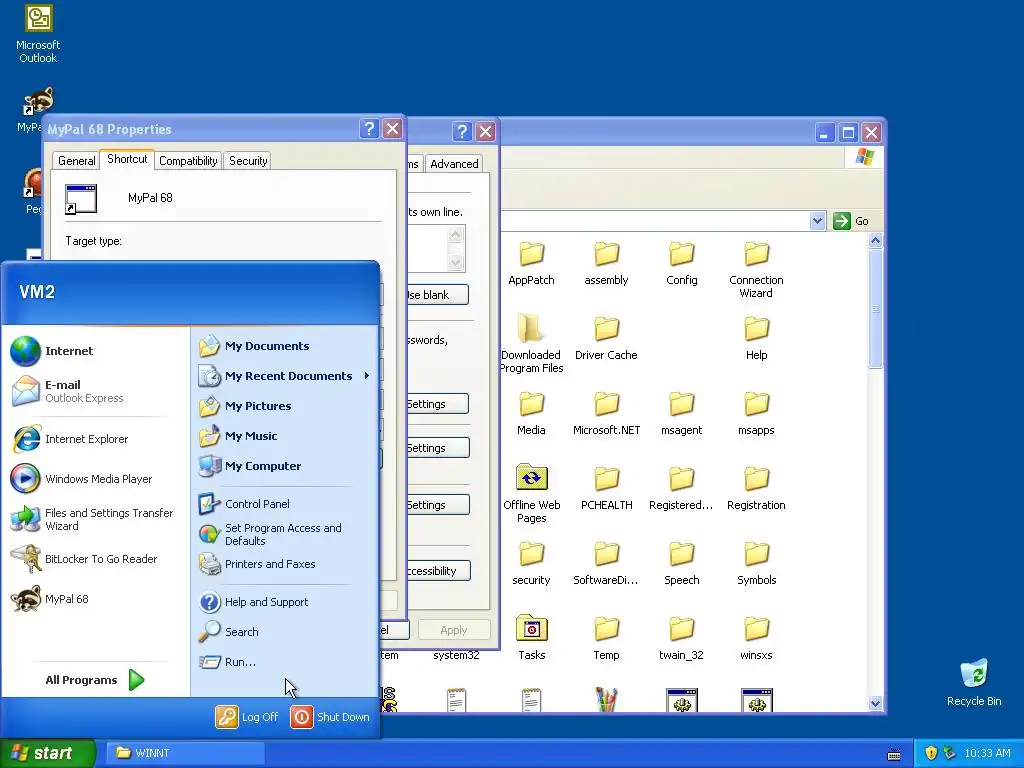Click the taskbar clock
This screenshot has width=1024, height=768.
(987, 753)
